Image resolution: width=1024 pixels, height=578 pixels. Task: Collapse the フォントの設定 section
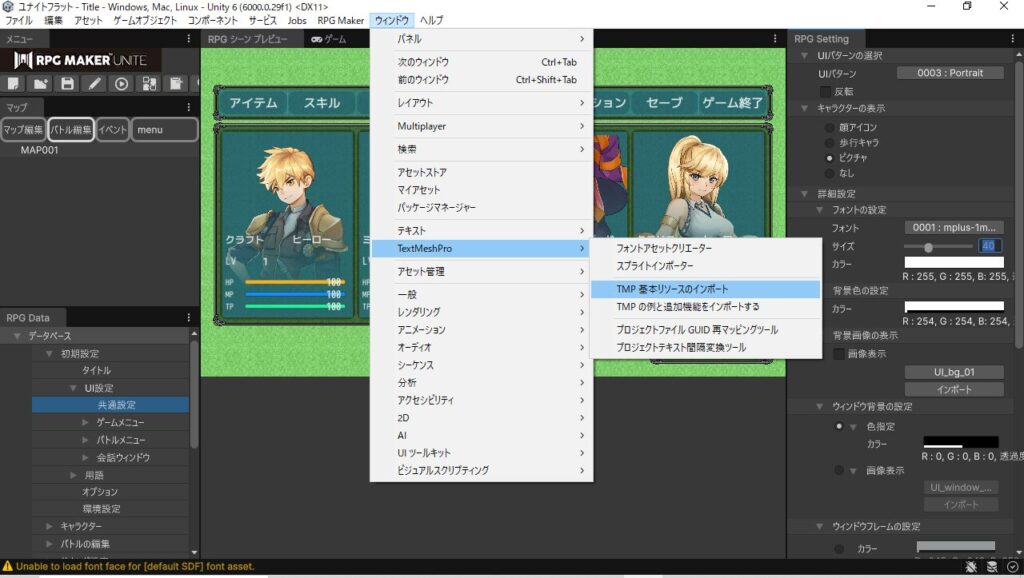point(820,210)
